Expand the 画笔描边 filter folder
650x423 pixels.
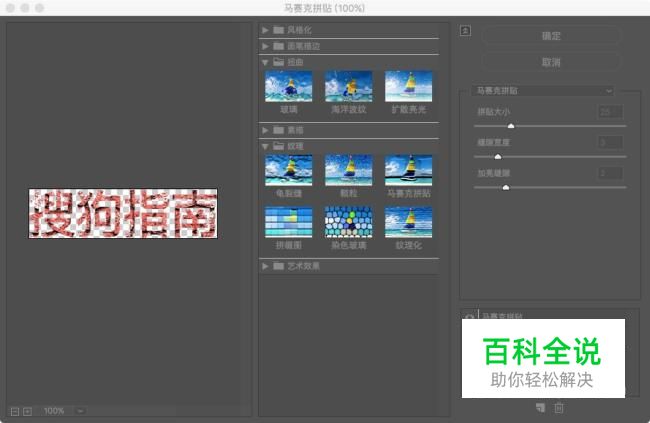coord(265,46)
